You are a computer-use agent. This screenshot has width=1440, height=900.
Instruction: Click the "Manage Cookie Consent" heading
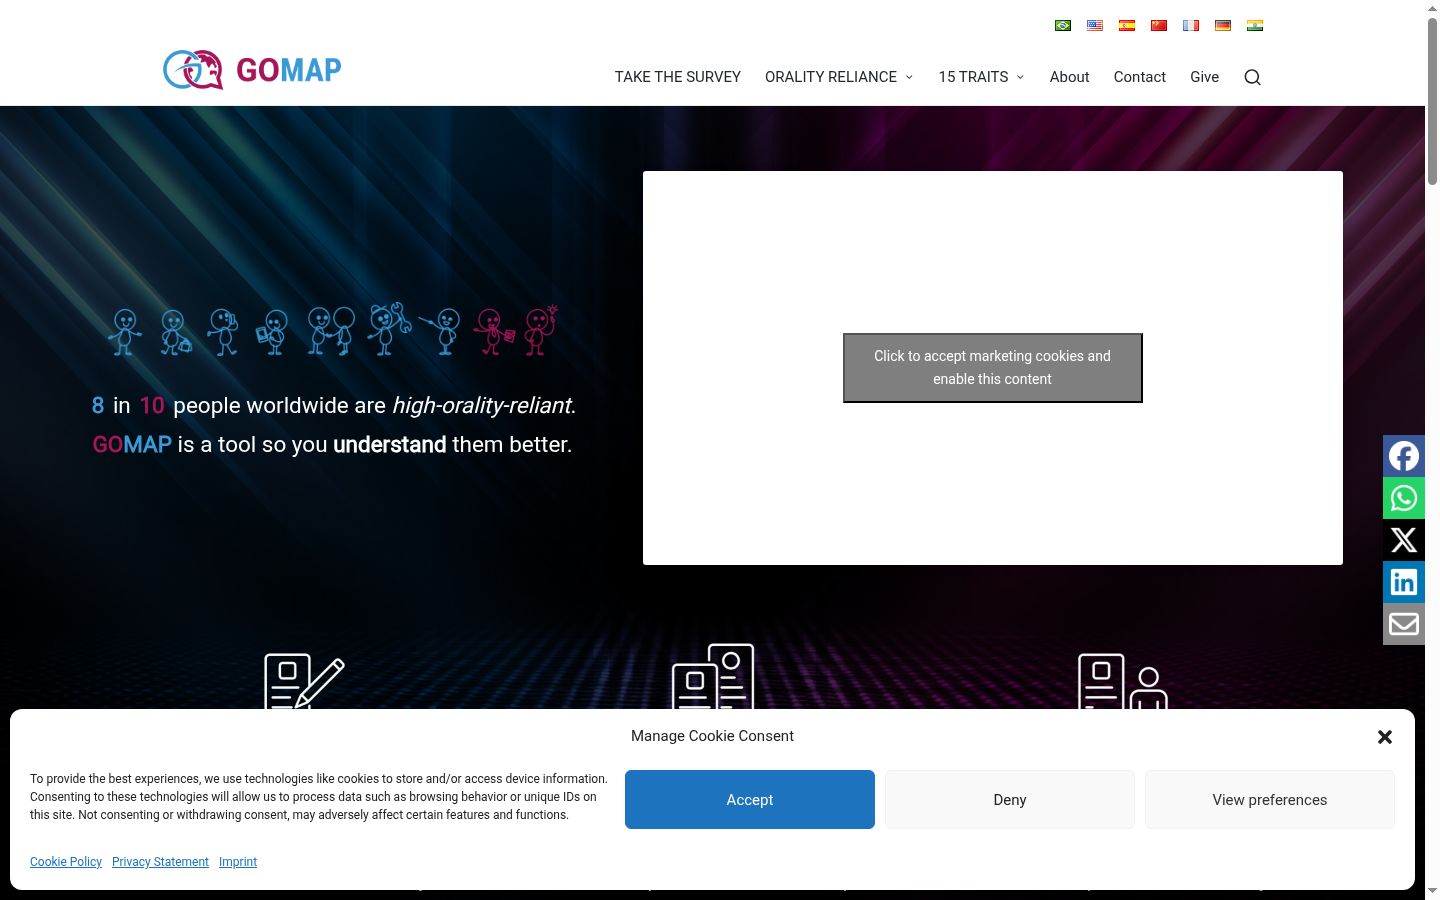point(712,736)
